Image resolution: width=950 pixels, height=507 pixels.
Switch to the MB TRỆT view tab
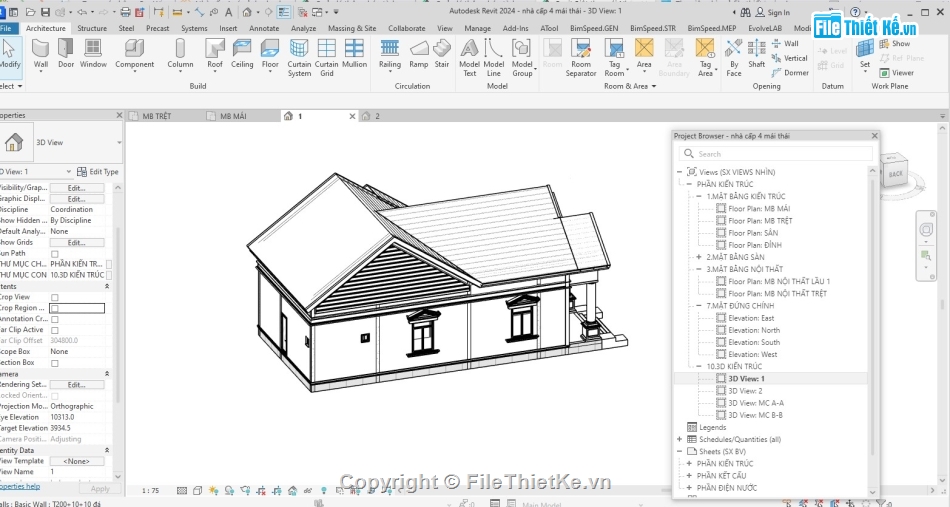pyautogui.click(x=157, y=116)
